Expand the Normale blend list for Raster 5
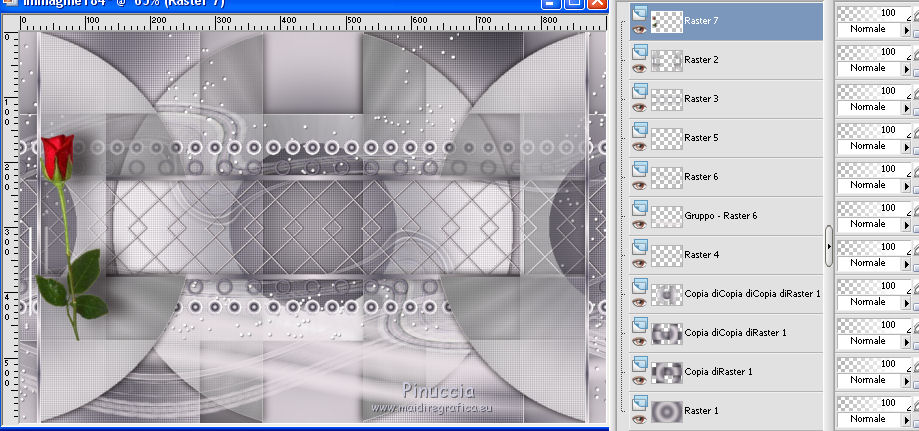The image size is (919, 431). (907, 147)
